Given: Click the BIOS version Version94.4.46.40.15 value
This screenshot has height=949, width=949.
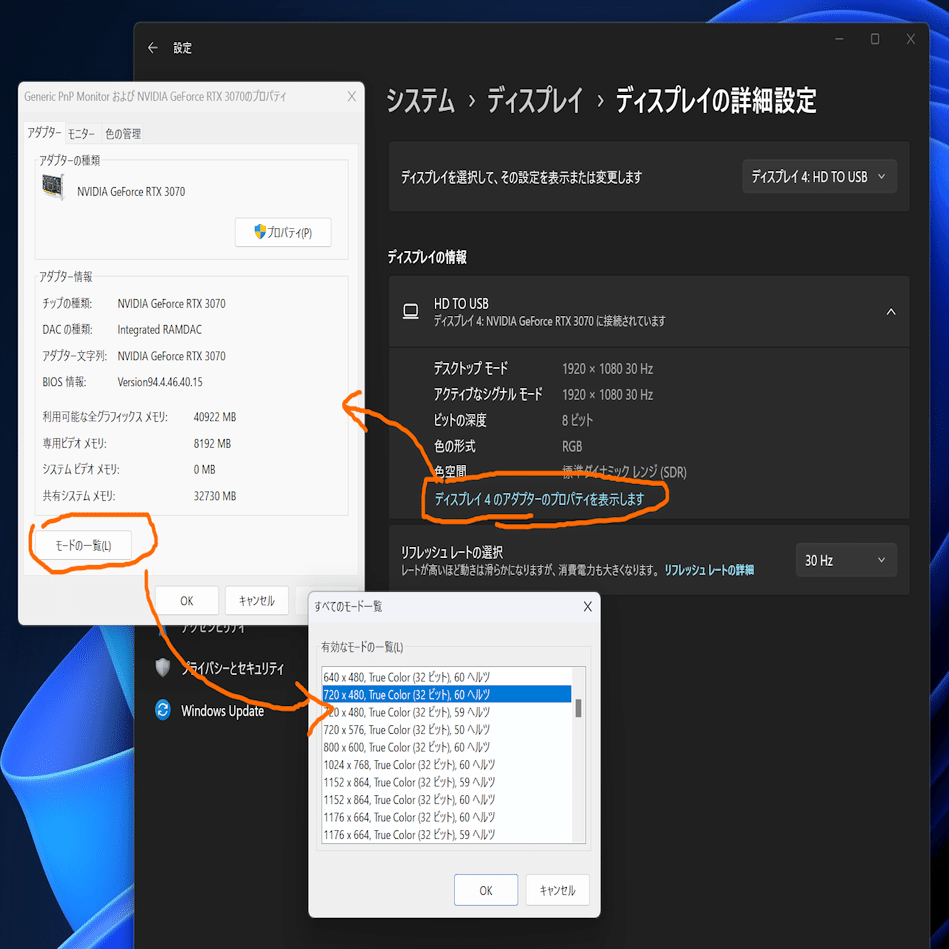Looking at the screenshot, I should 160,382.
